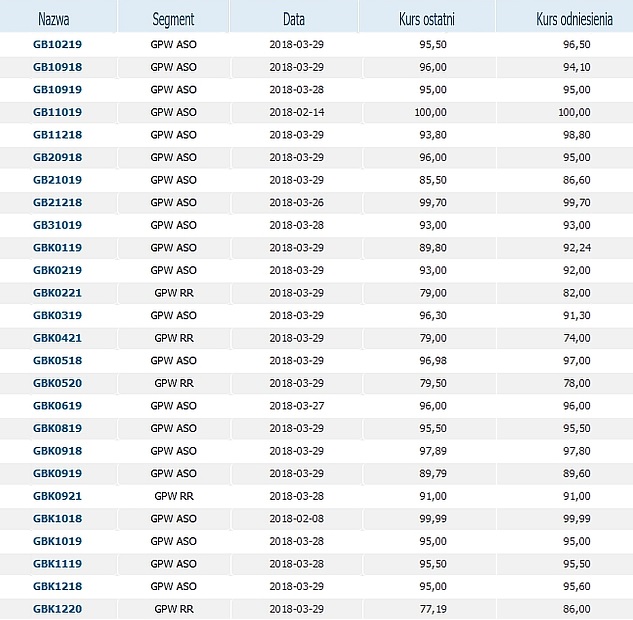Select the GB21218 instrument name
The width and height of the screenshot is (633, 620).
click(x=57, y=203)
